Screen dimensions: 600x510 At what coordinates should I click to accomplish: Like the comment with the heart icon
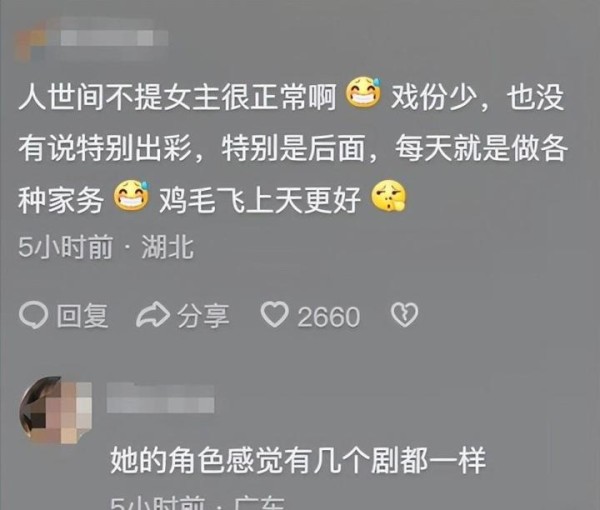click(275, 314)
